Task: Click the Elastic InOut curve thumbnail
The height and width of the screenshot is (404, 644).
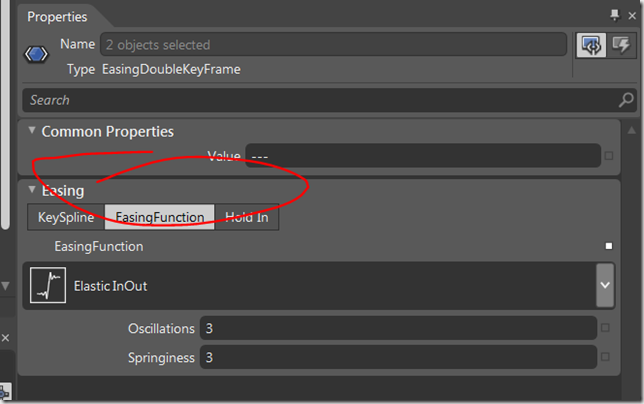Action: [48, 285]
